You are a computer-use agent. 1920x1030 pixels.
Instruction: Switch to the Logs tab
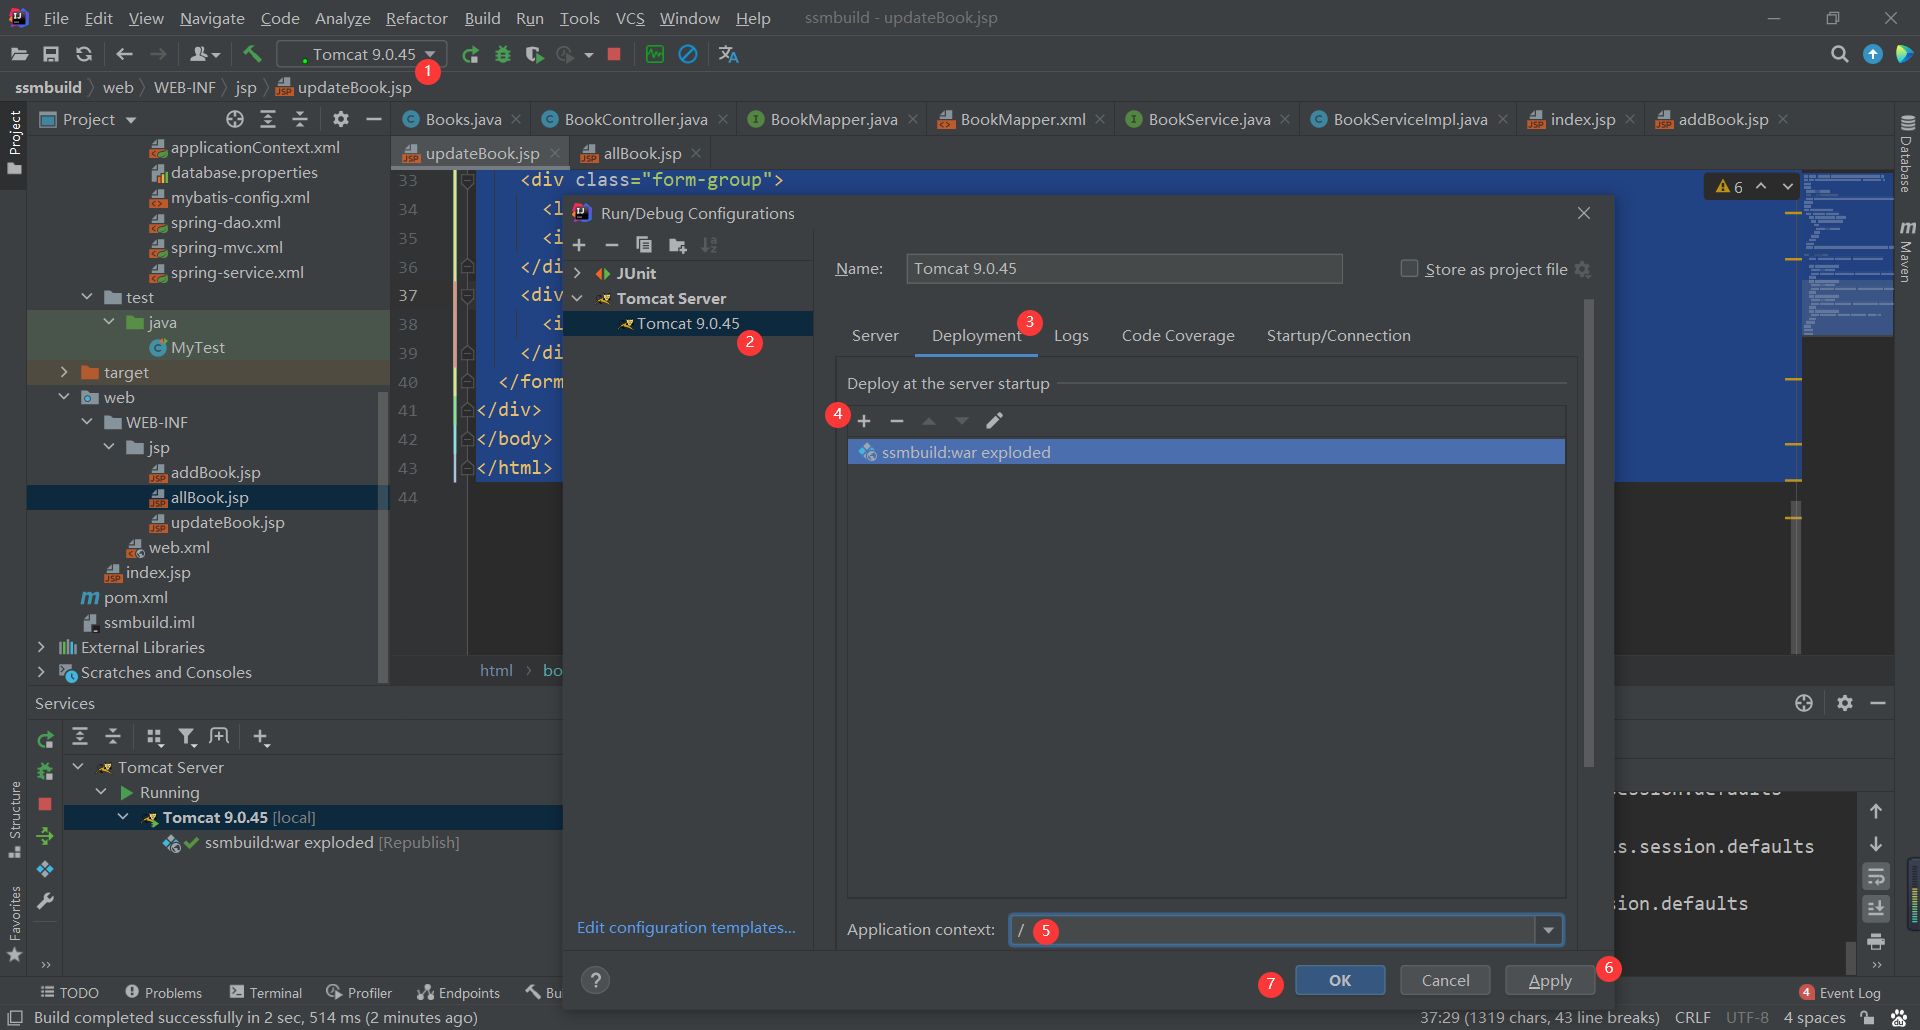1071,336
